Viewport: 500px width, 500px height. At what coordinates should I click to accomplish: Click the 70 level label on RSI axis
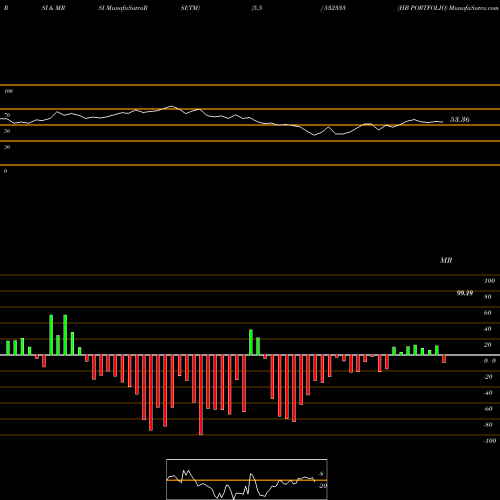tap(7, 115)
